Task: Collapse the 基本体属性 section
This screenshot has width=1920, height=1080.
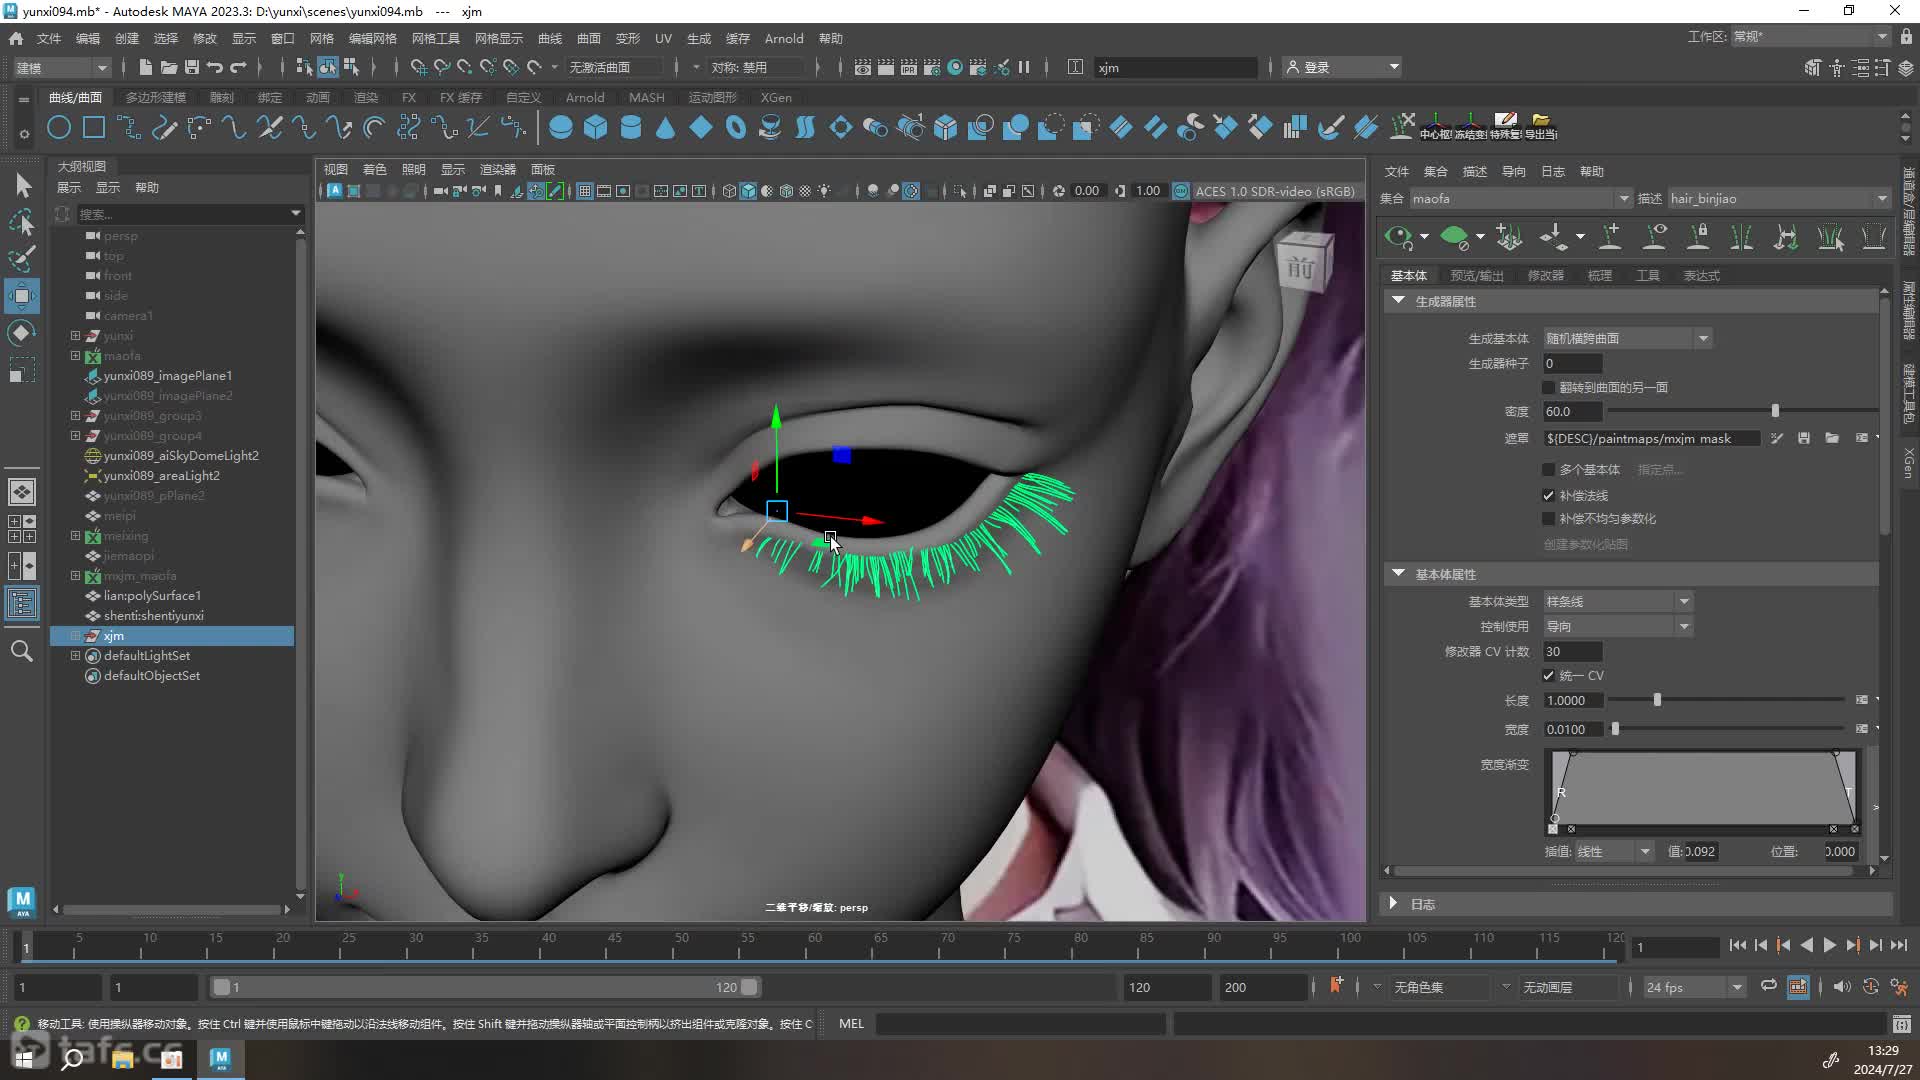Action: [x=1398, y=574]
